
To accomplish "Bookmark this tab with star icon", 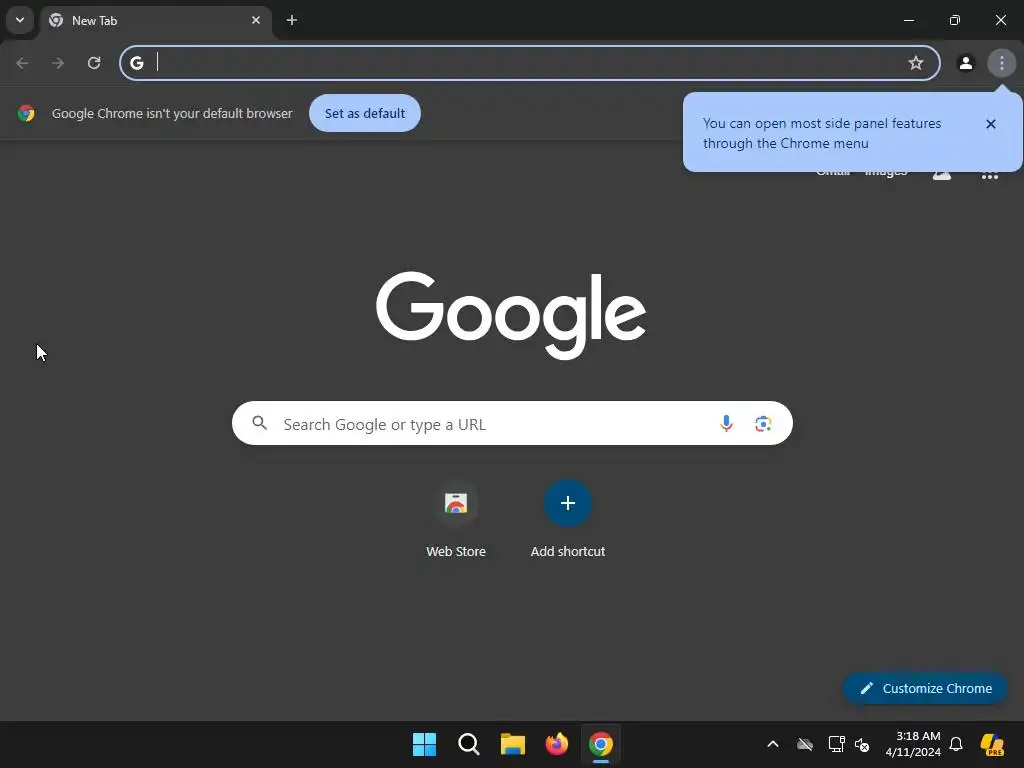I will [916, 63].
